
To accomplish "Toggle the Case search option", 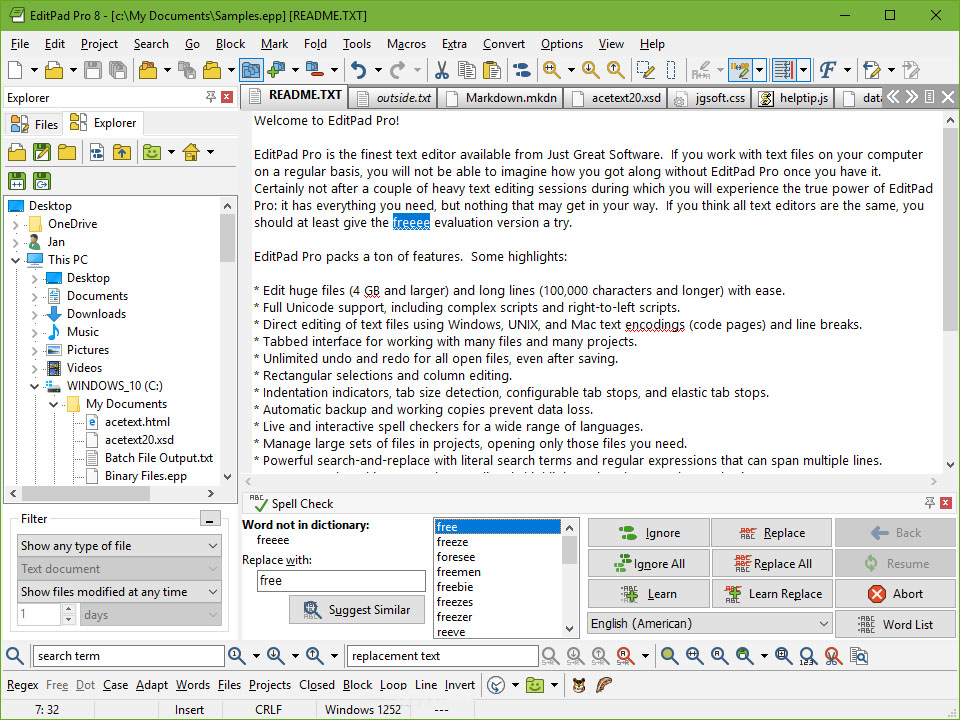I will coord(115,684).
